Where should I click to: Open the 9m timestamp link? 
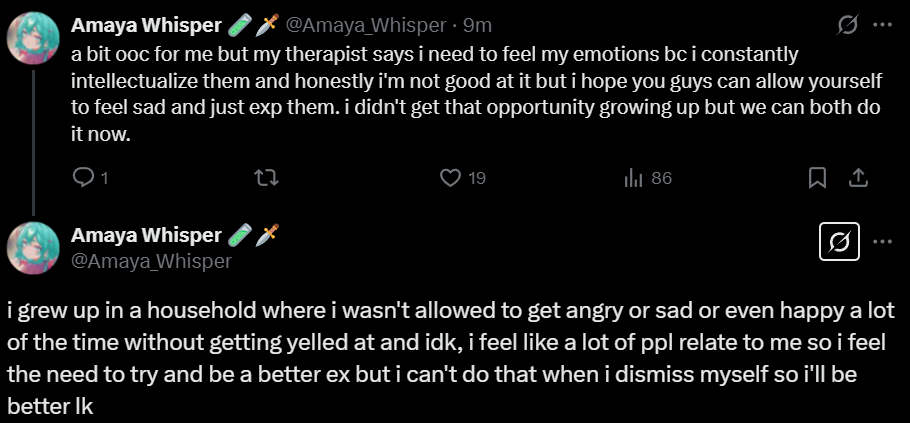coord(477,25)
